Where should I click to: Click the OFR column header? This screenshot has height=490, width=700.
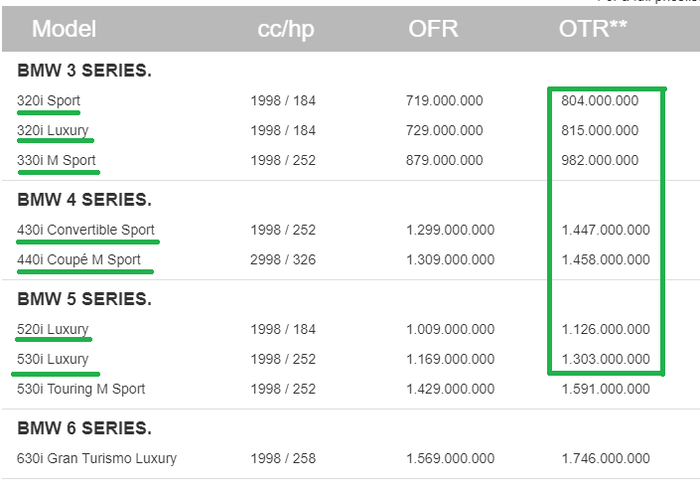tap(433, 29)
